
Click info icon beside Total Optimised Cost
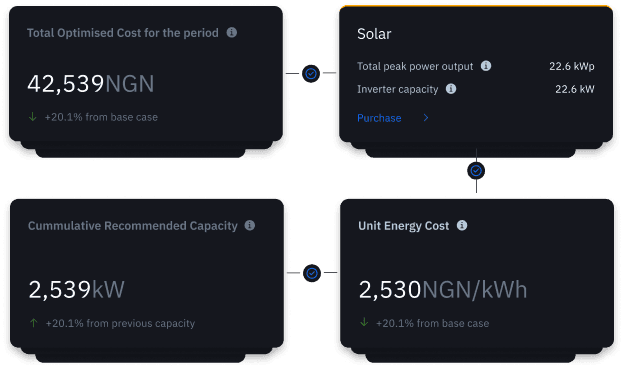point(232,32)
